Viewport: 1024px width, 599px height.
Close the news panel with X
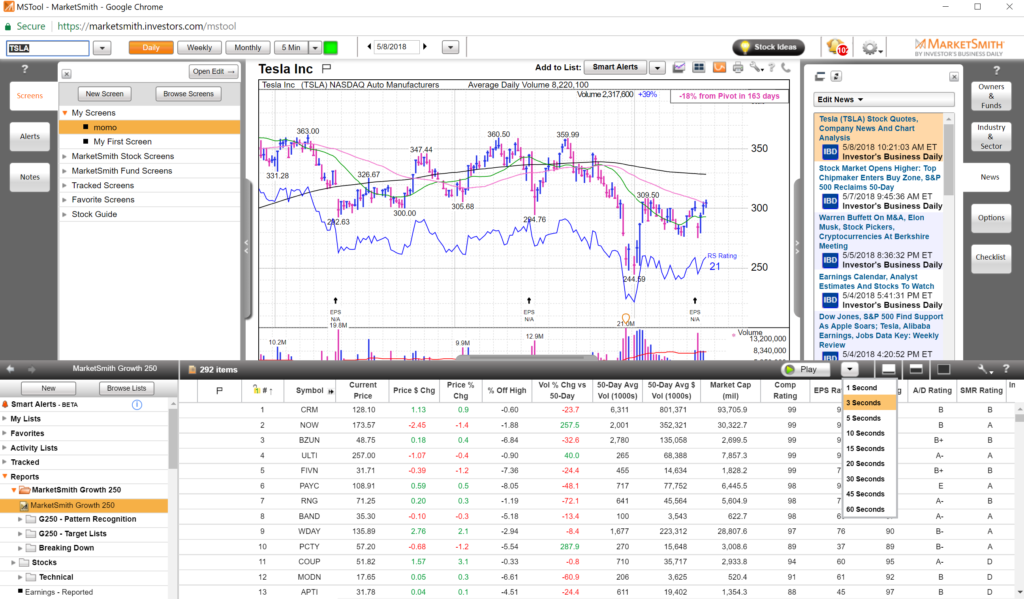[x=953, y=77]
